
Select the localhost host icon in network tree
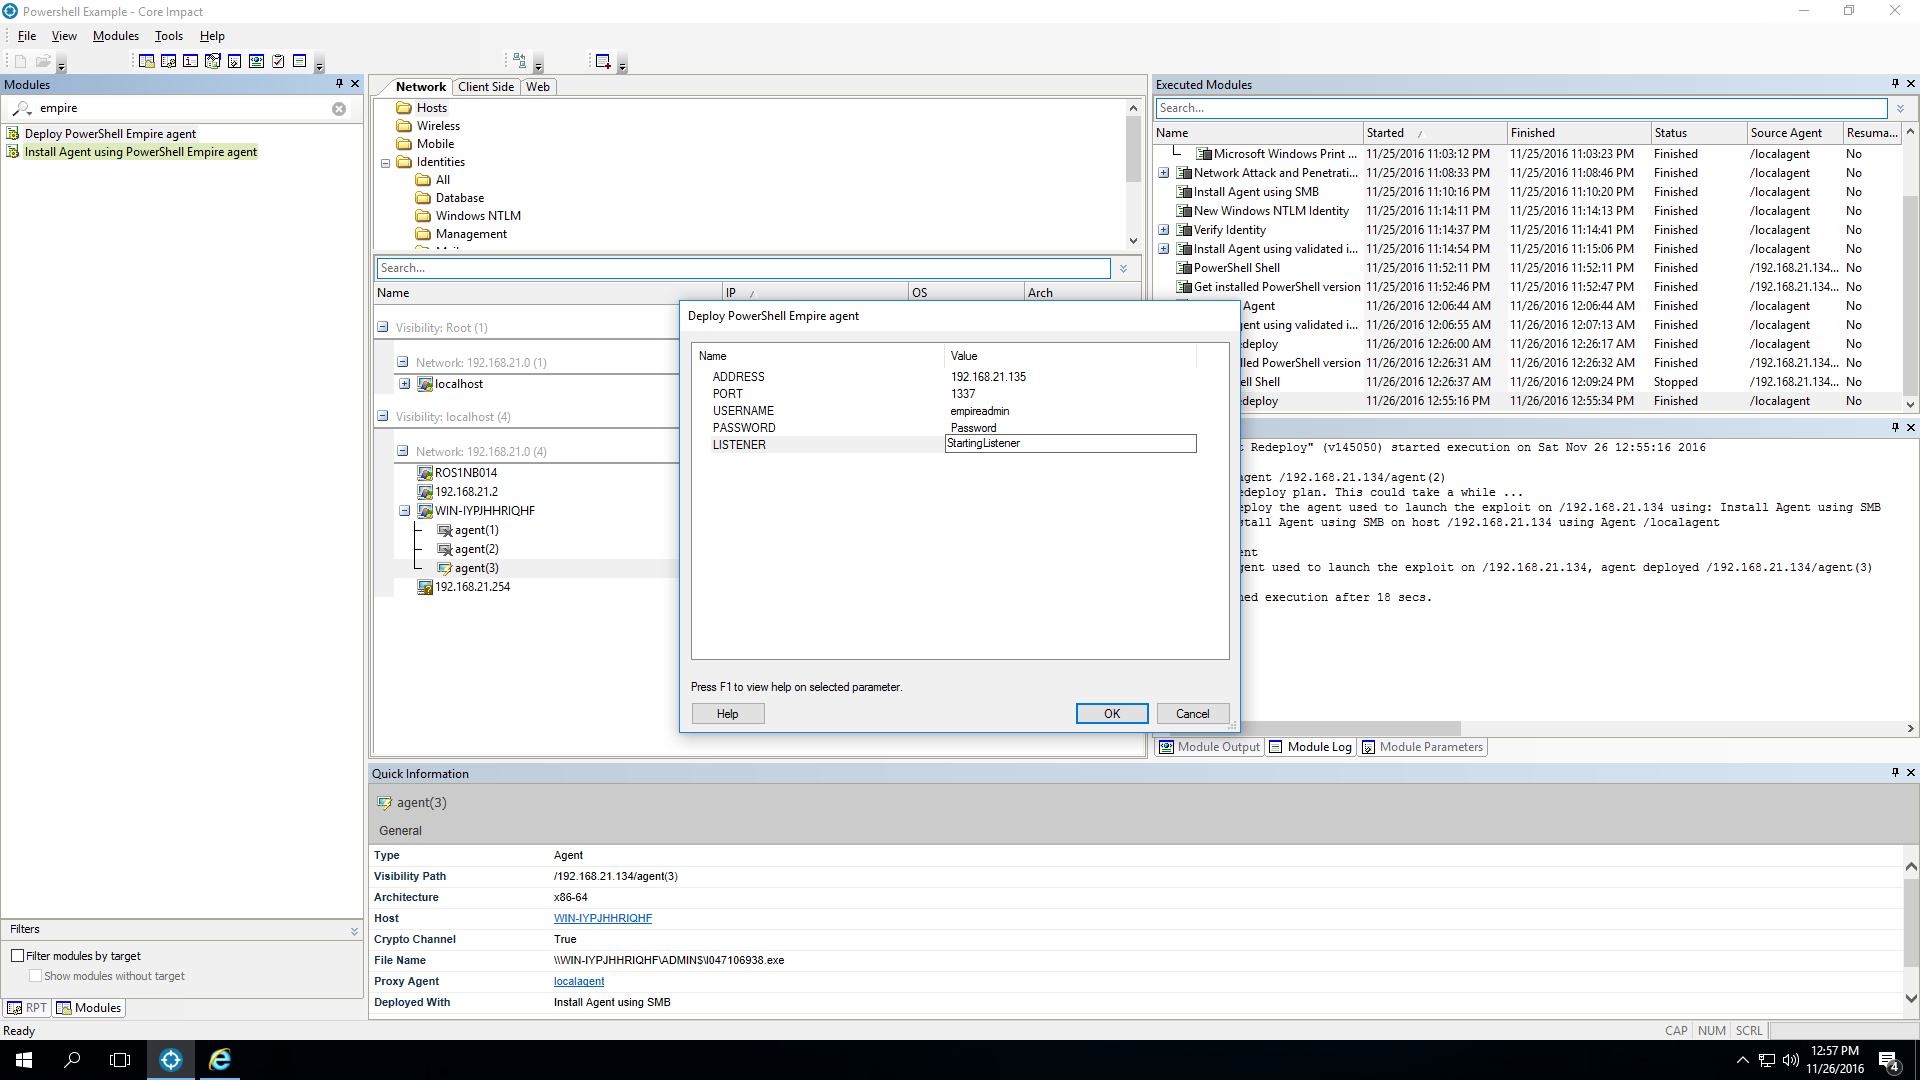(x=425, y=384)
